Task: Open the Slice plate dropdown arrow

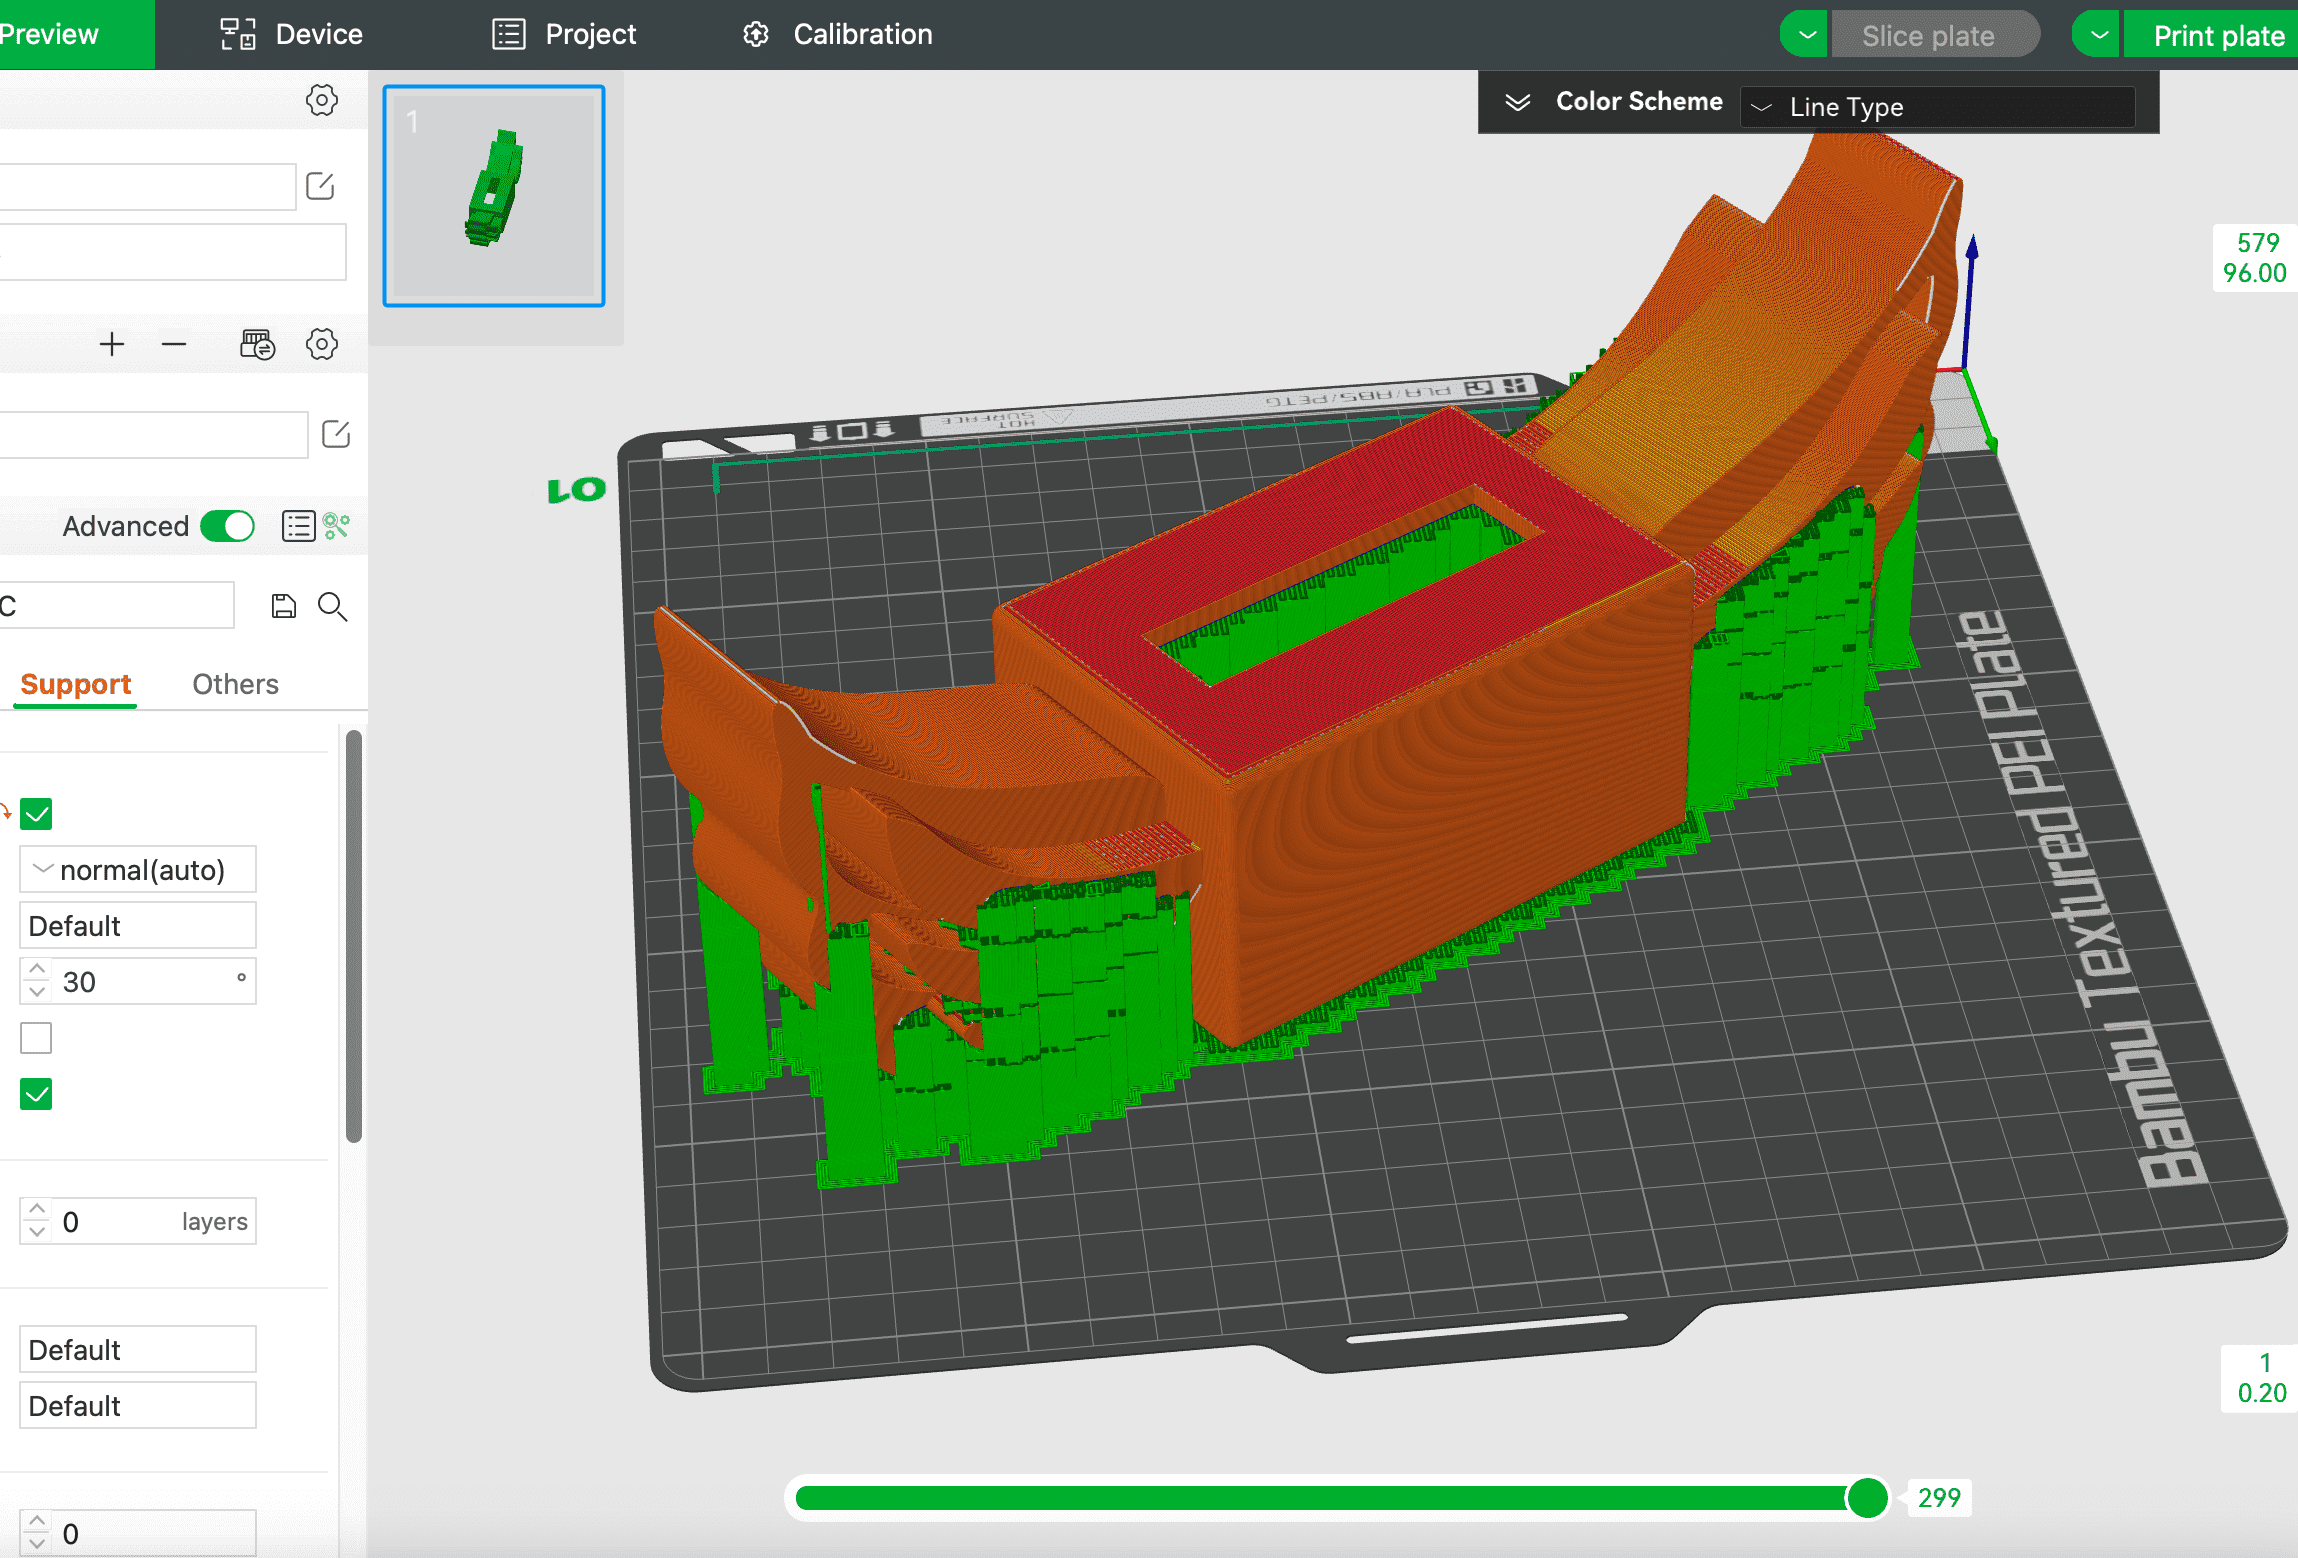Action: tap(1806, 35)
